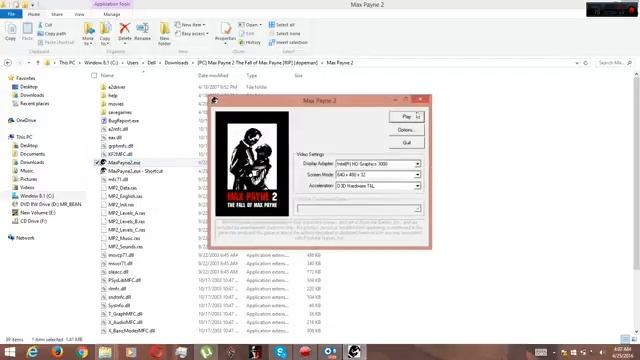Open the Move to dropdown

pos(88,34)
